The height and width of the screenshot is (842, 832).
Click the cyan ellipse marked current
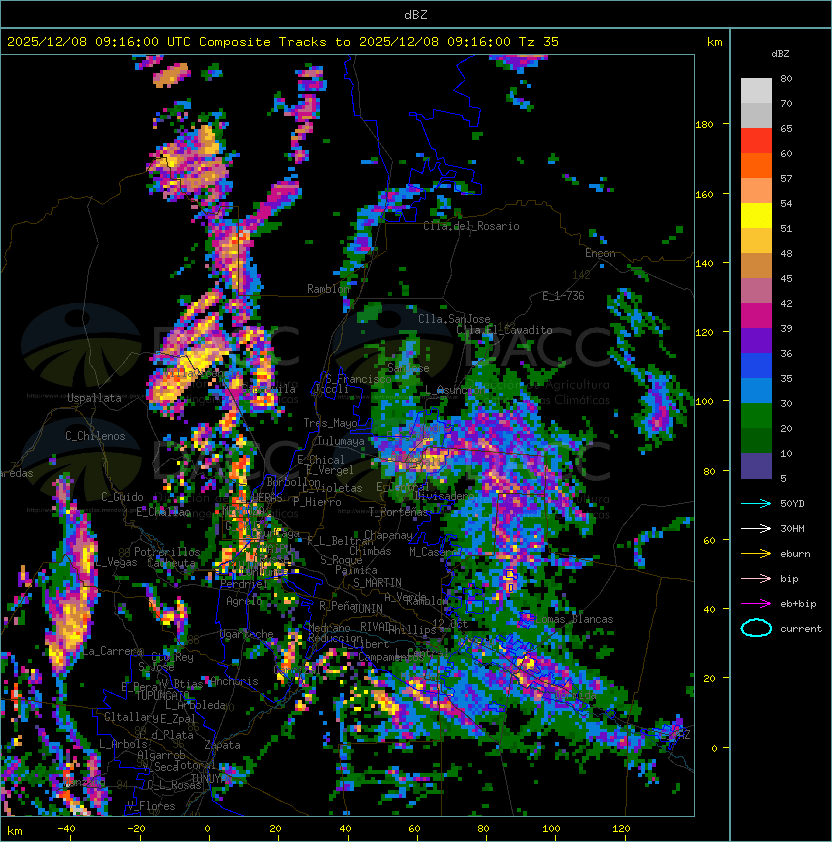[756, 628]
